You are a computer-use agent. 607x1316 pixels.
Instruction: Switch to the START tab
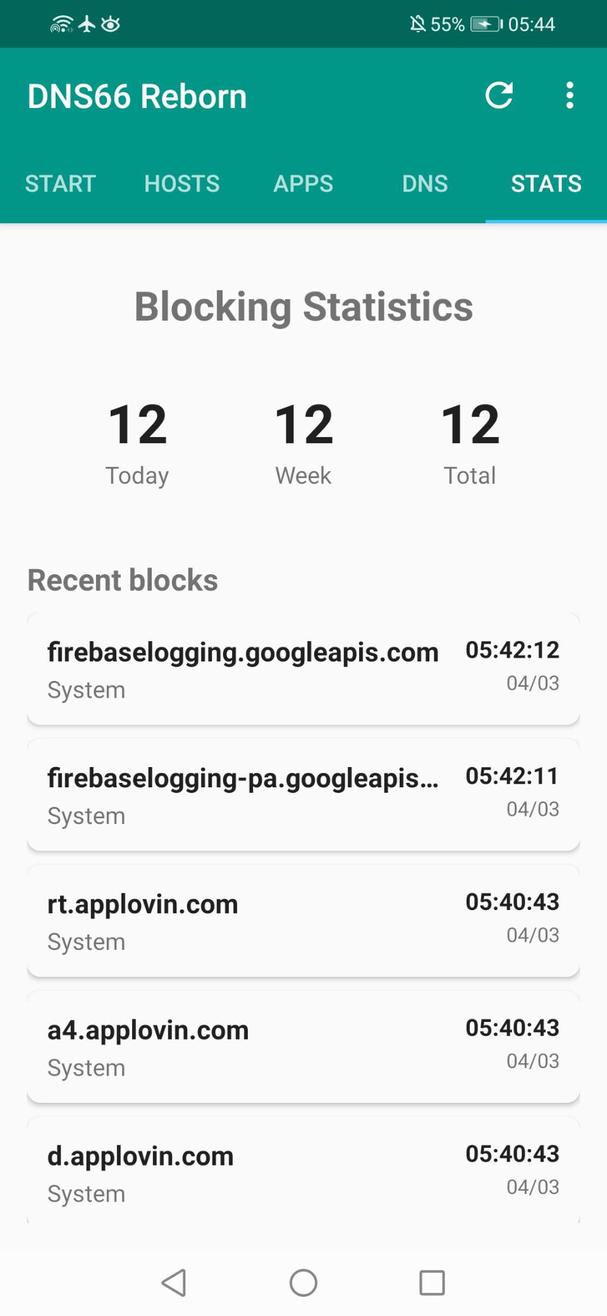[x=60, y=184]
